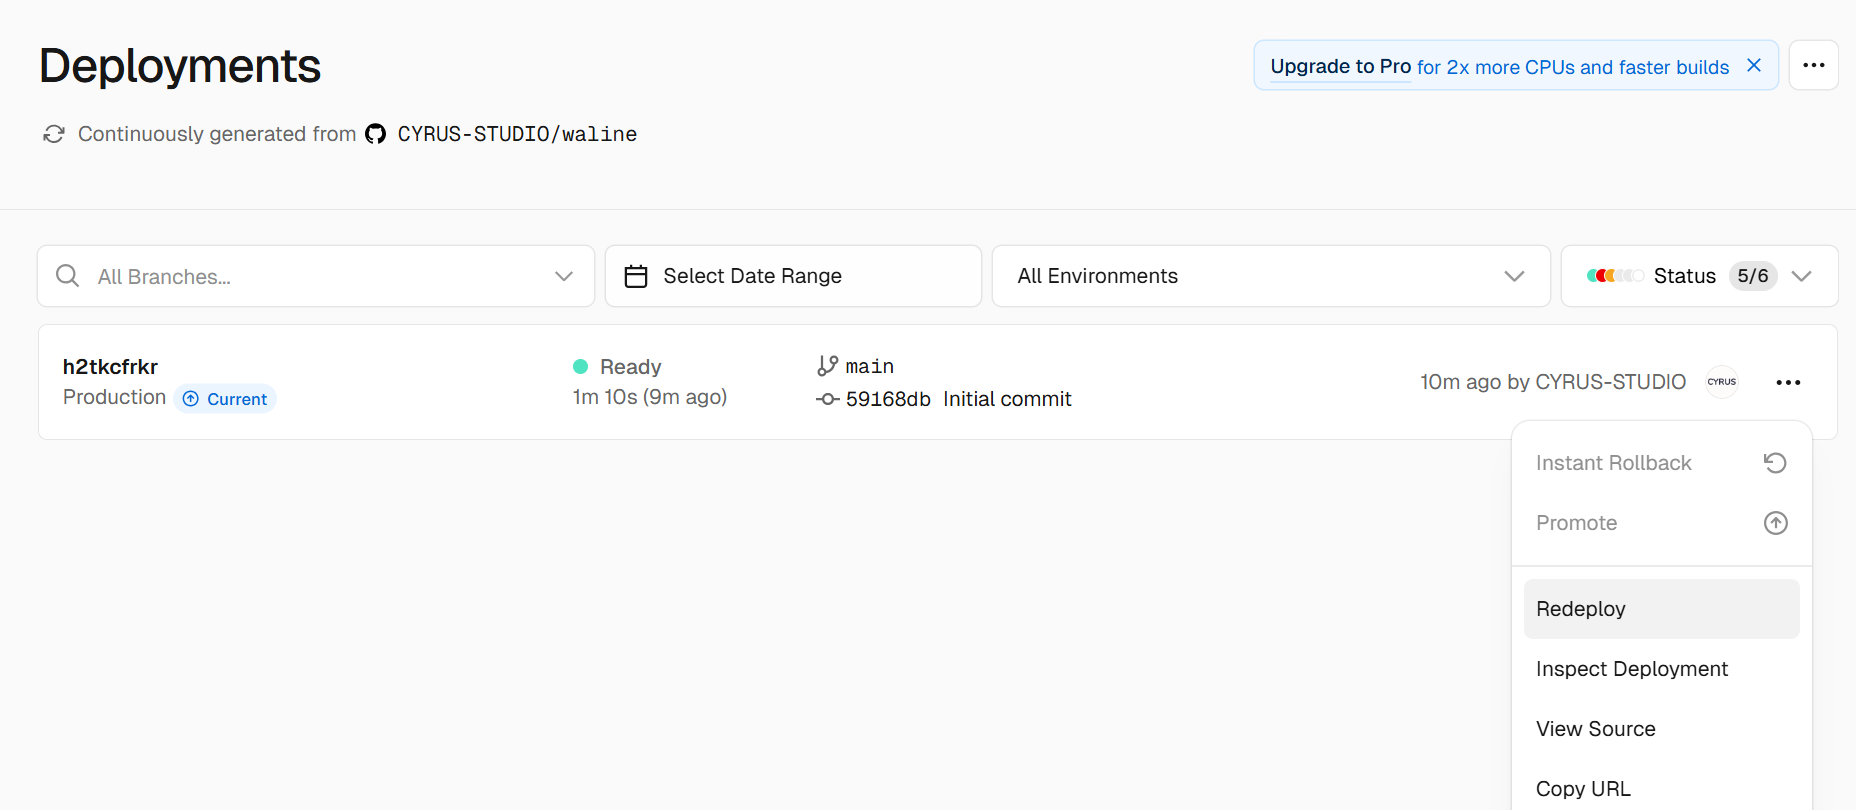Click the Ready status text
1856x810 pixels.
click(x=631, y=367)
